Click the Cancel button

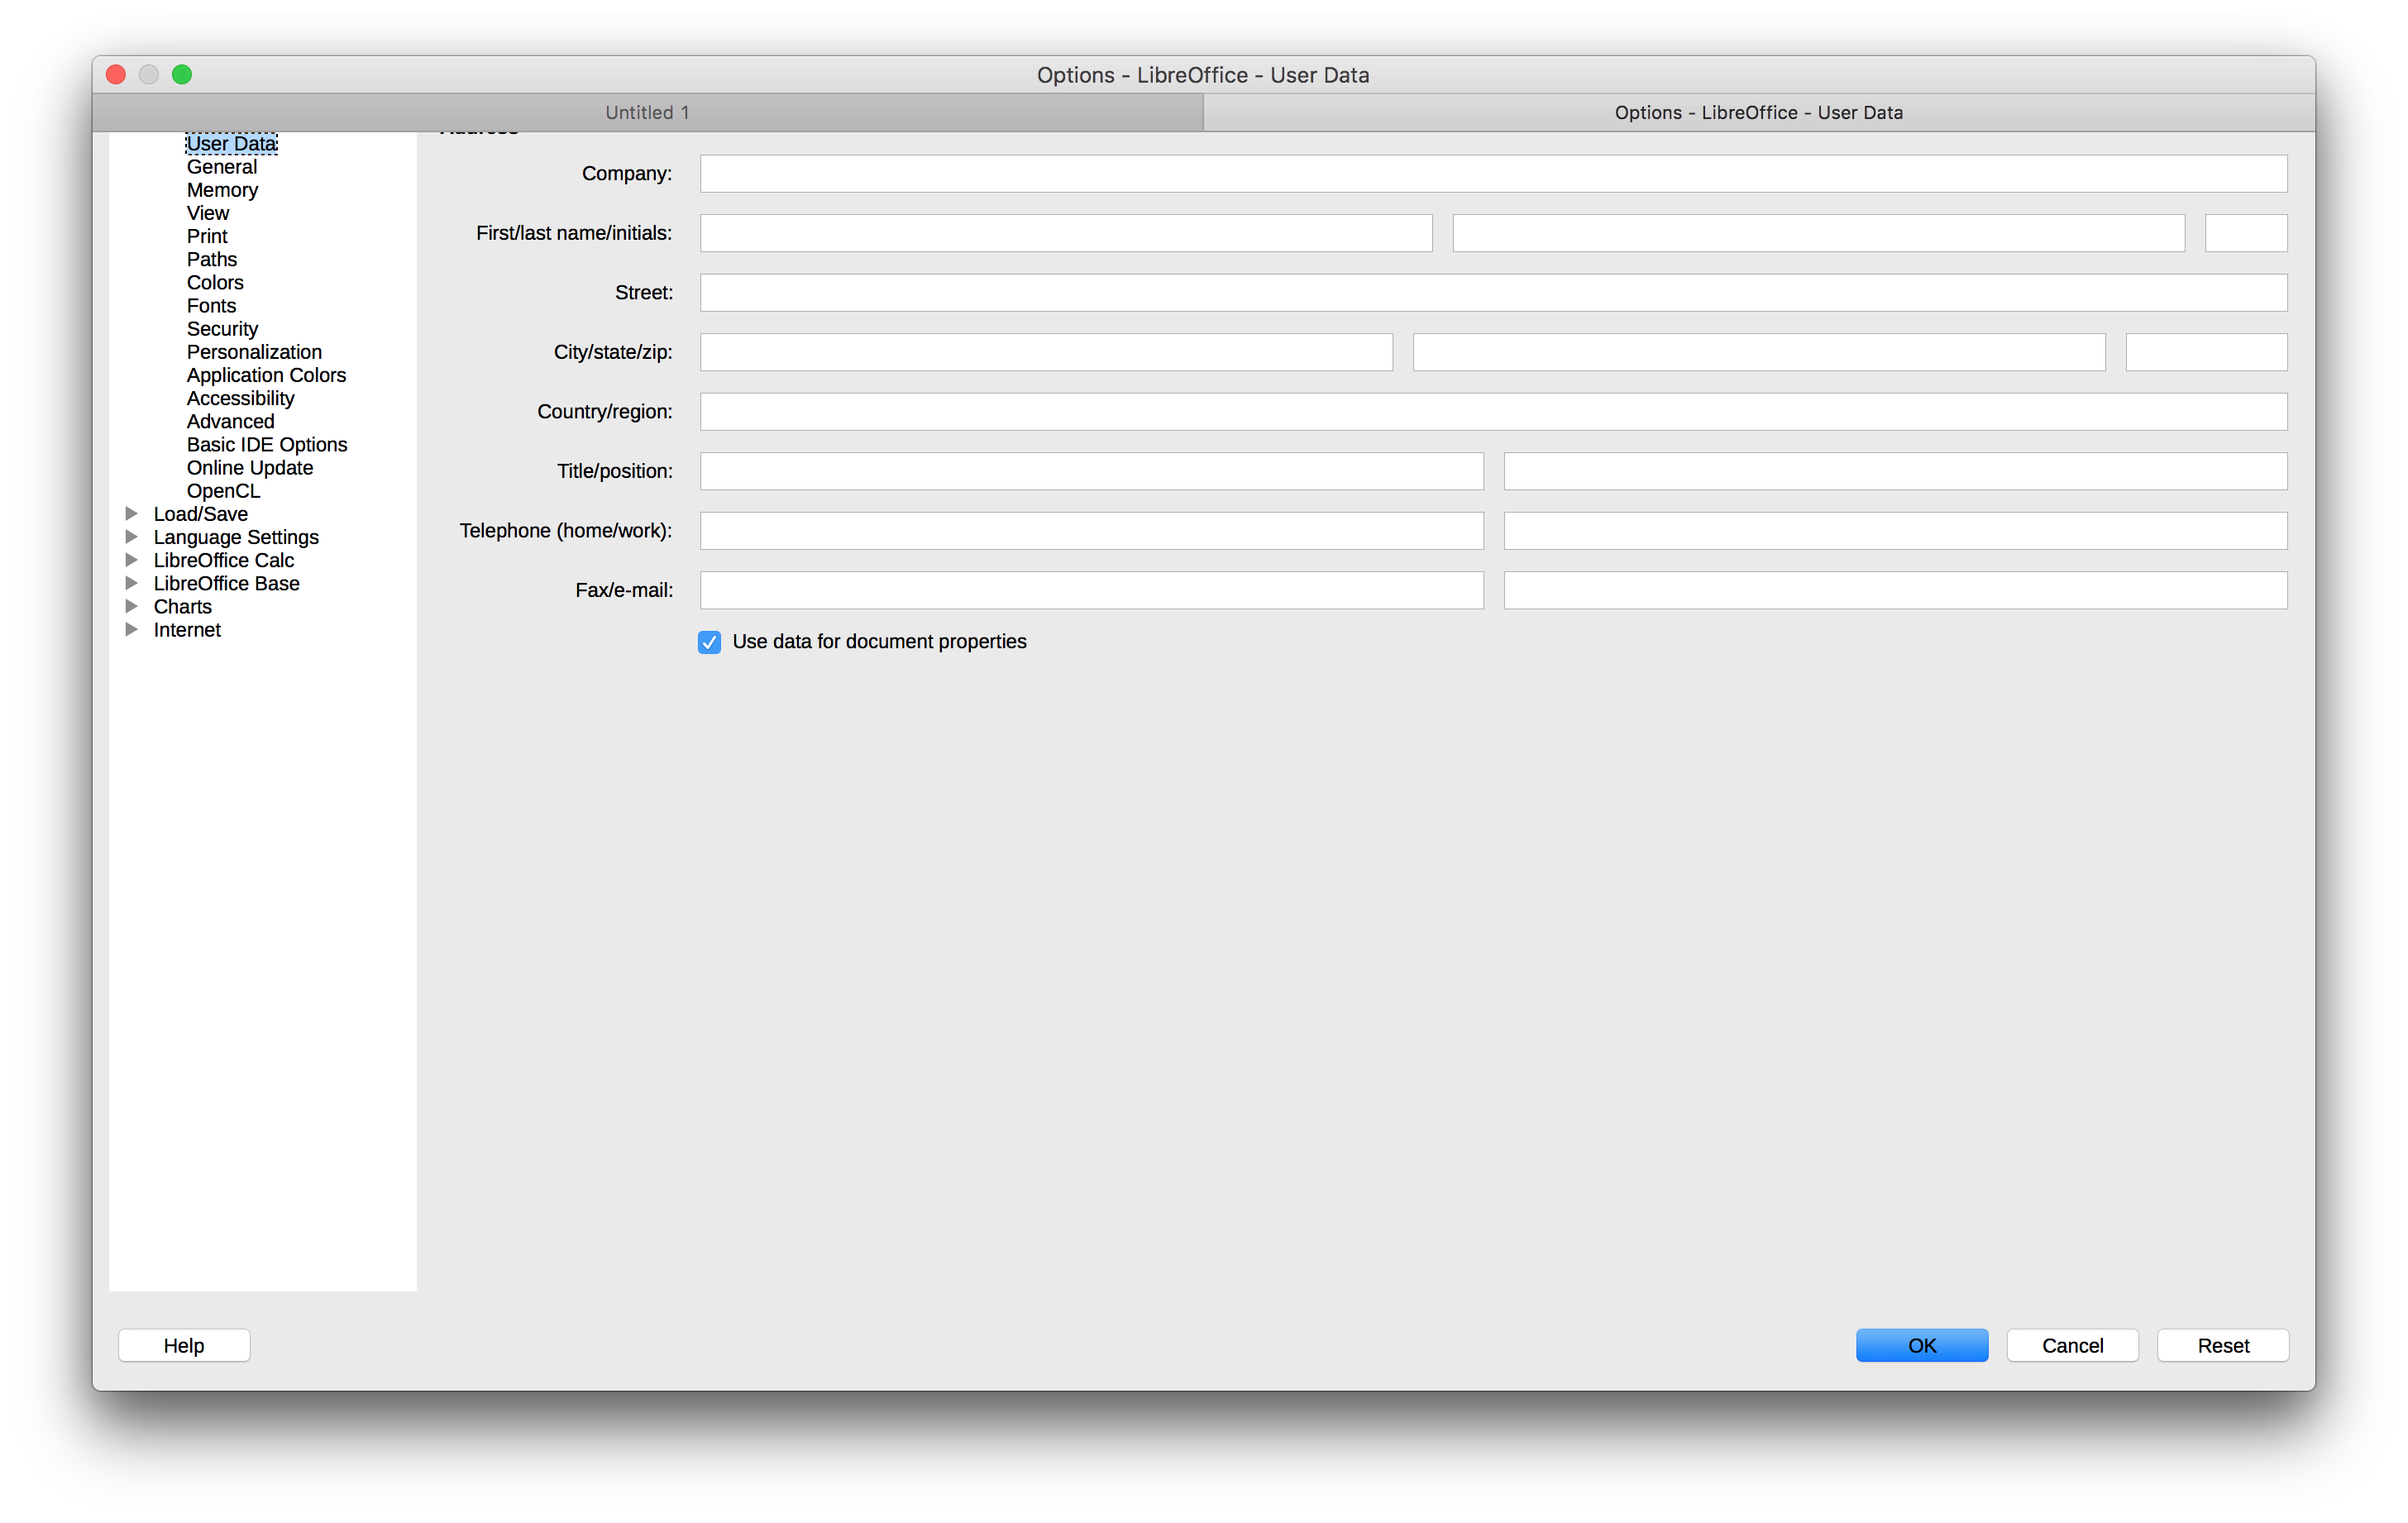click(x=2072, y=1345)
